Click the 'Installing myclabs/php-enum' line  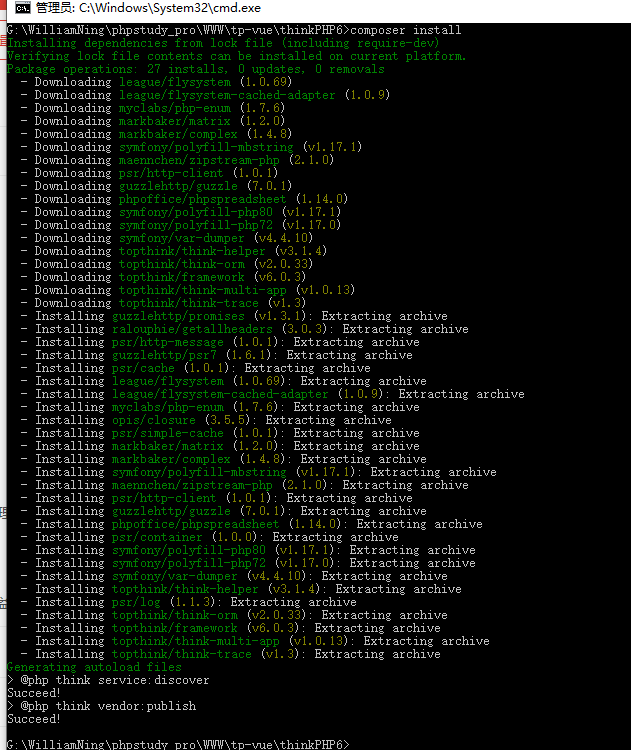220,407
